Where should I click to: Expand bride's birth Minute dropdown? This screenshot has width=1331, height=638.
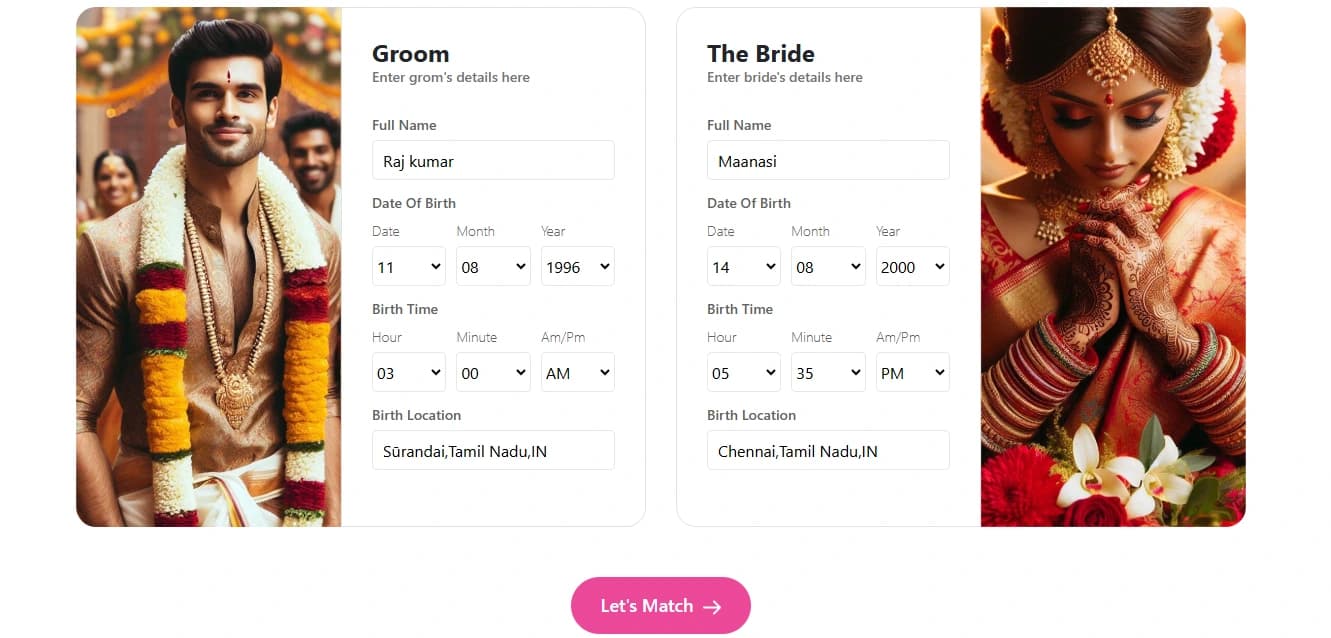[828, 373]
